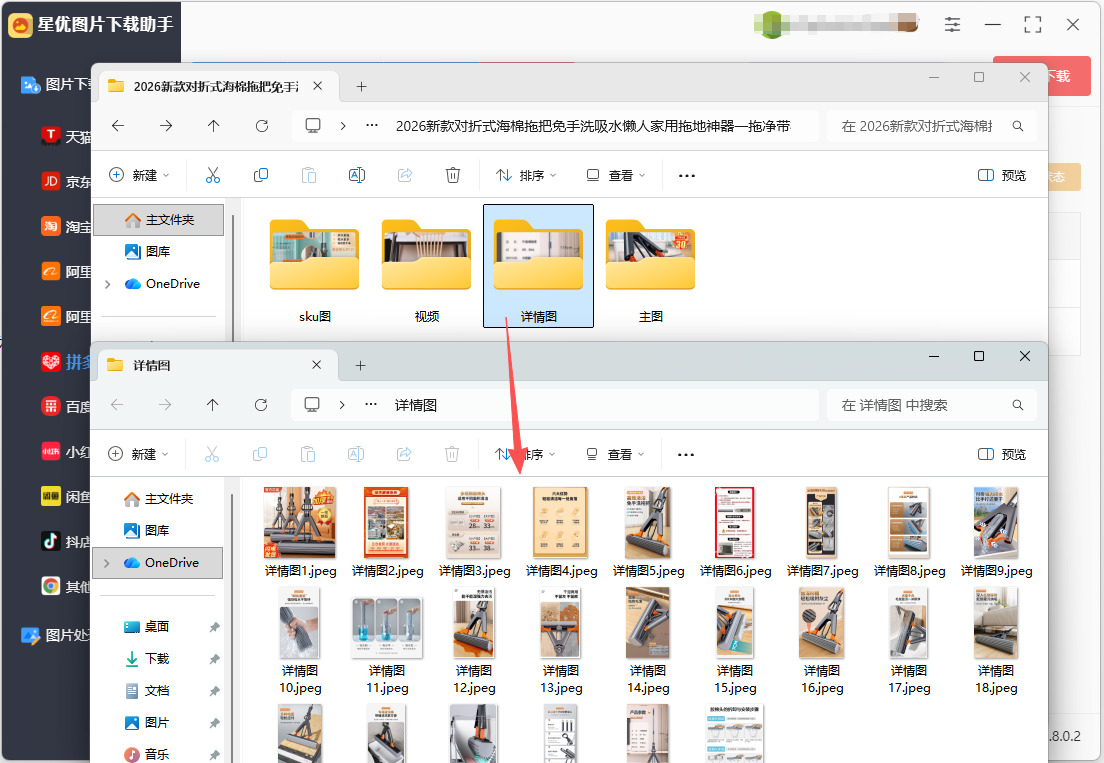This screenshot has width=1104, height=763.
Task: Open the 查看 dropdown in the upper Explorer window
Action: pos(615,175)
